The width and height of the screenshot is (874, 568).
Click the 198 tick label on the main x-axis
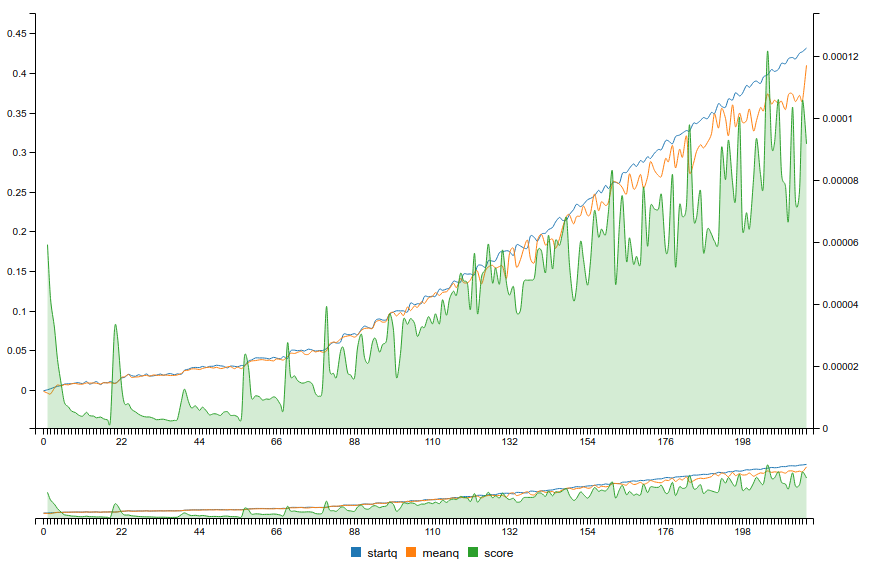[743, 442]
